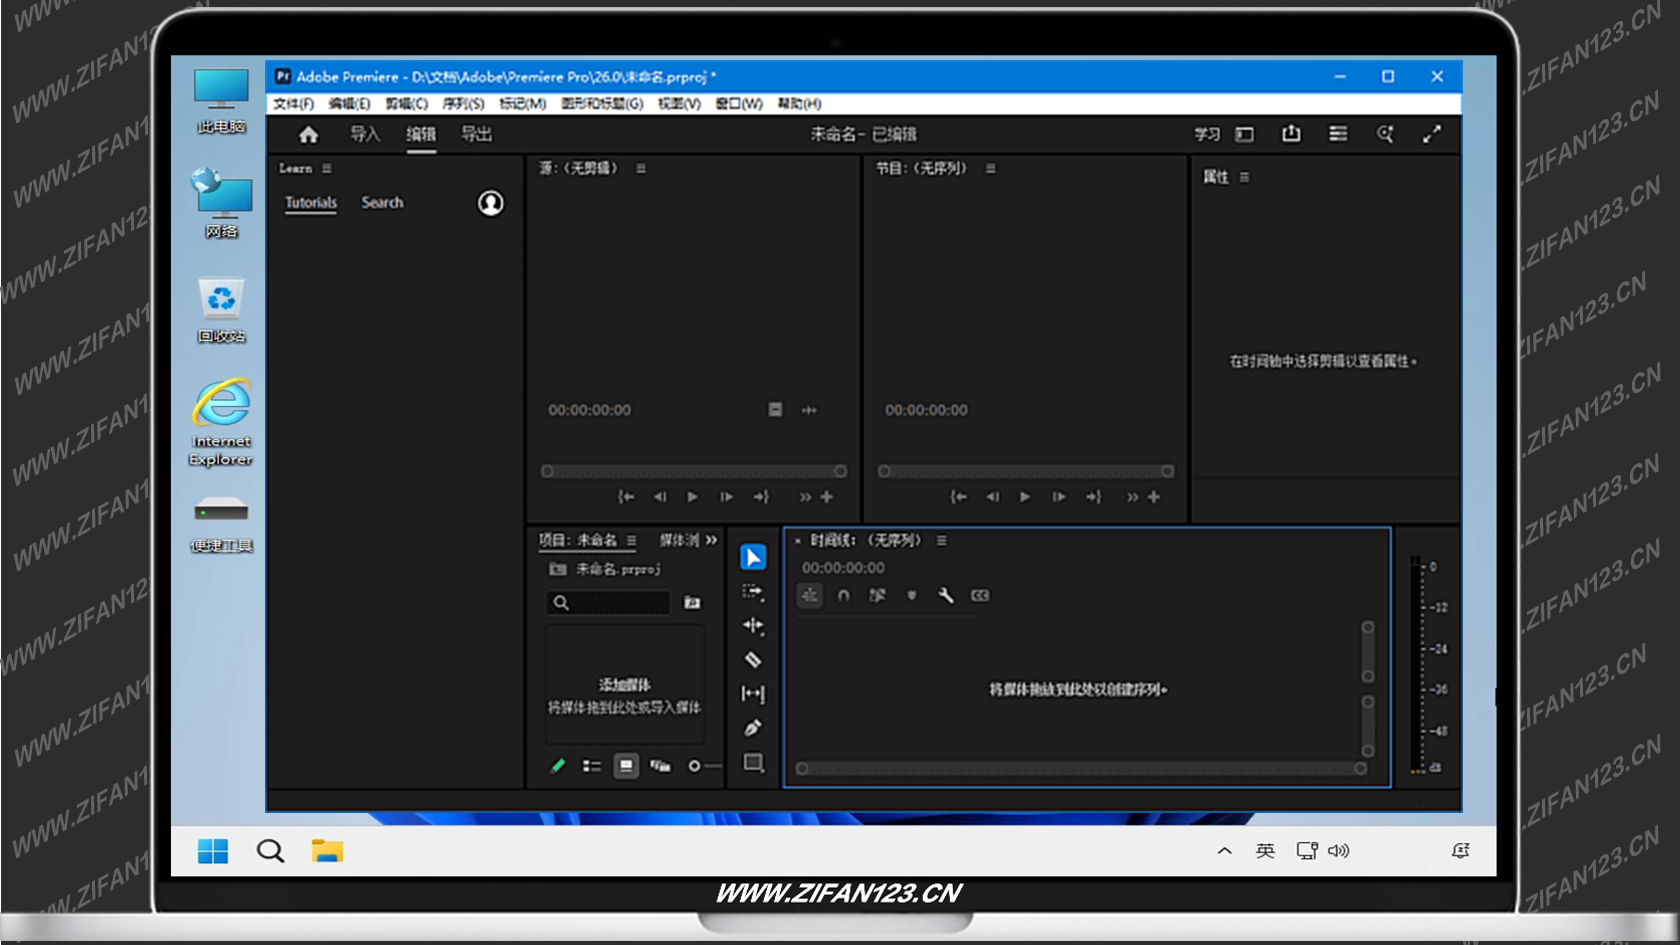The image size is (1680, 945).
Task: Open File Explorer from the taskbar
Action: [327, 851]
